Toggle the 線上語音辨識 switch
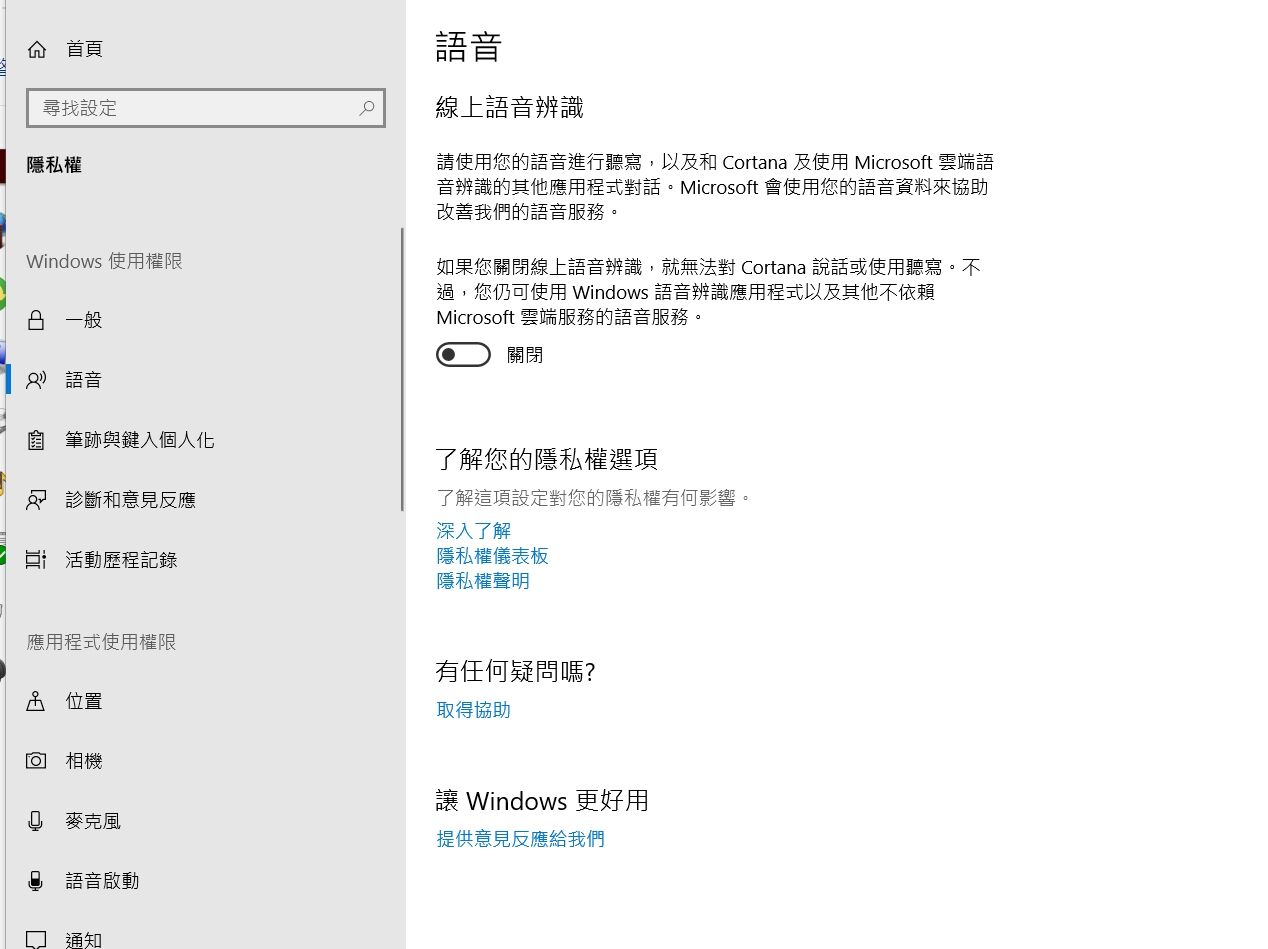This screenshot has width=1268, height=949. (x=463, y=355)
